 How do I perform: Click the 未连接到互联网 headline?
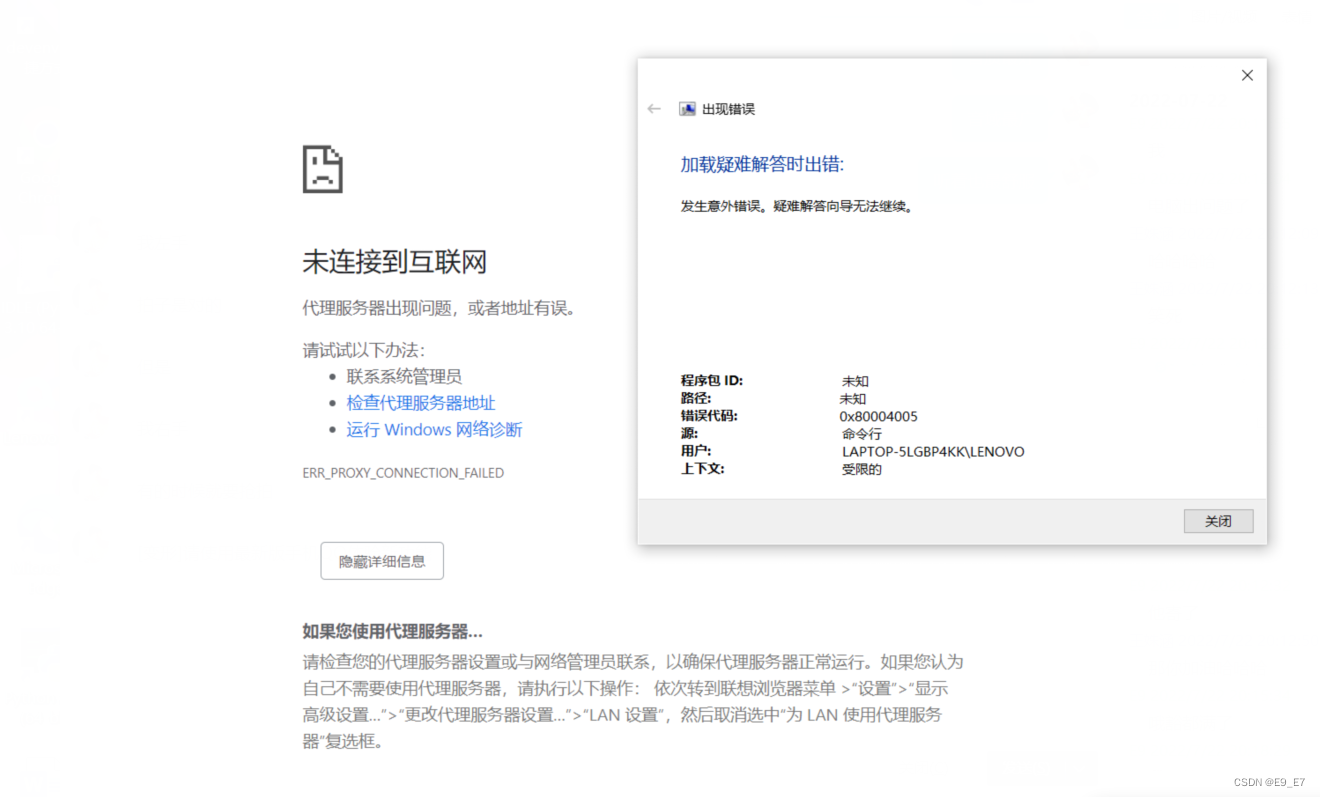[394, 261]
